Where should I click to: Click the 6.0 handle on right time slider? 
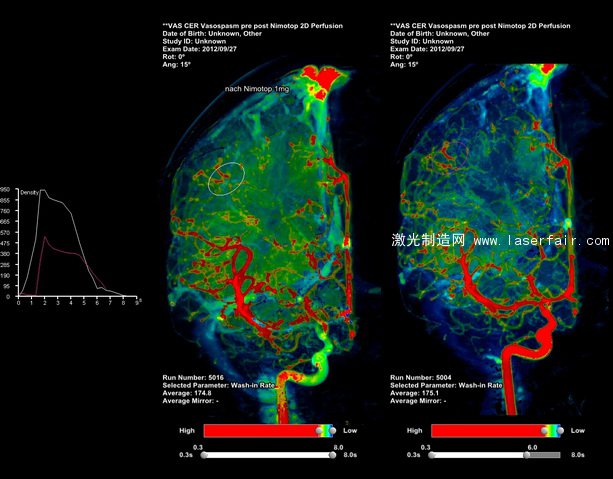pyautogui.click(x=526, y=454)
